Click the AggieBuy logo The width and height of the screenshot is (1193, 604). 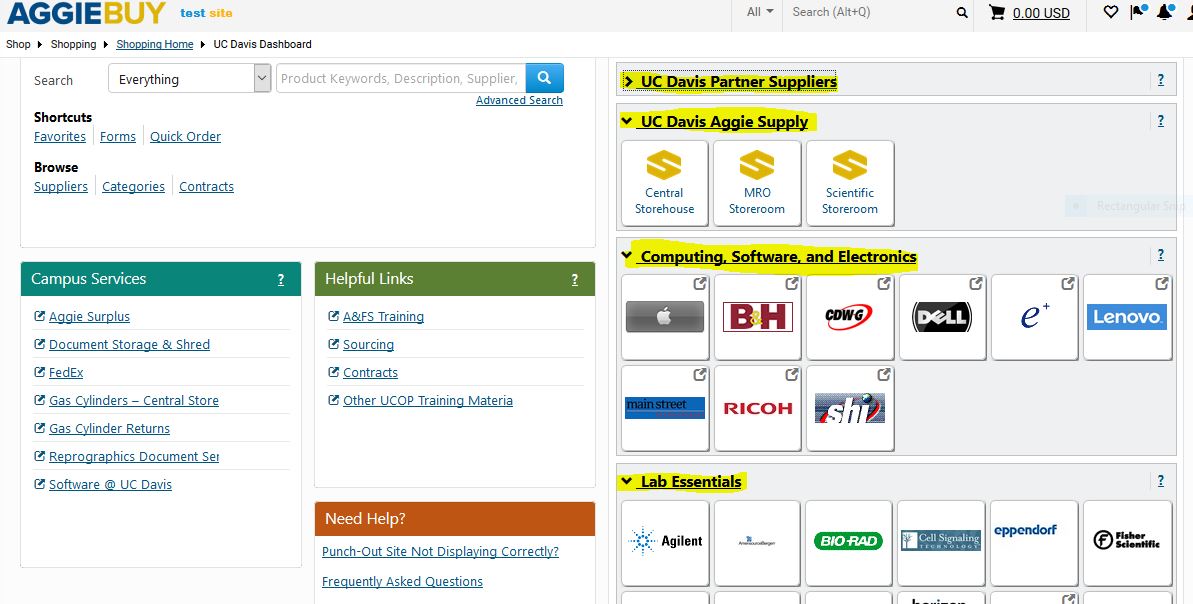click(x=85, y=12)
